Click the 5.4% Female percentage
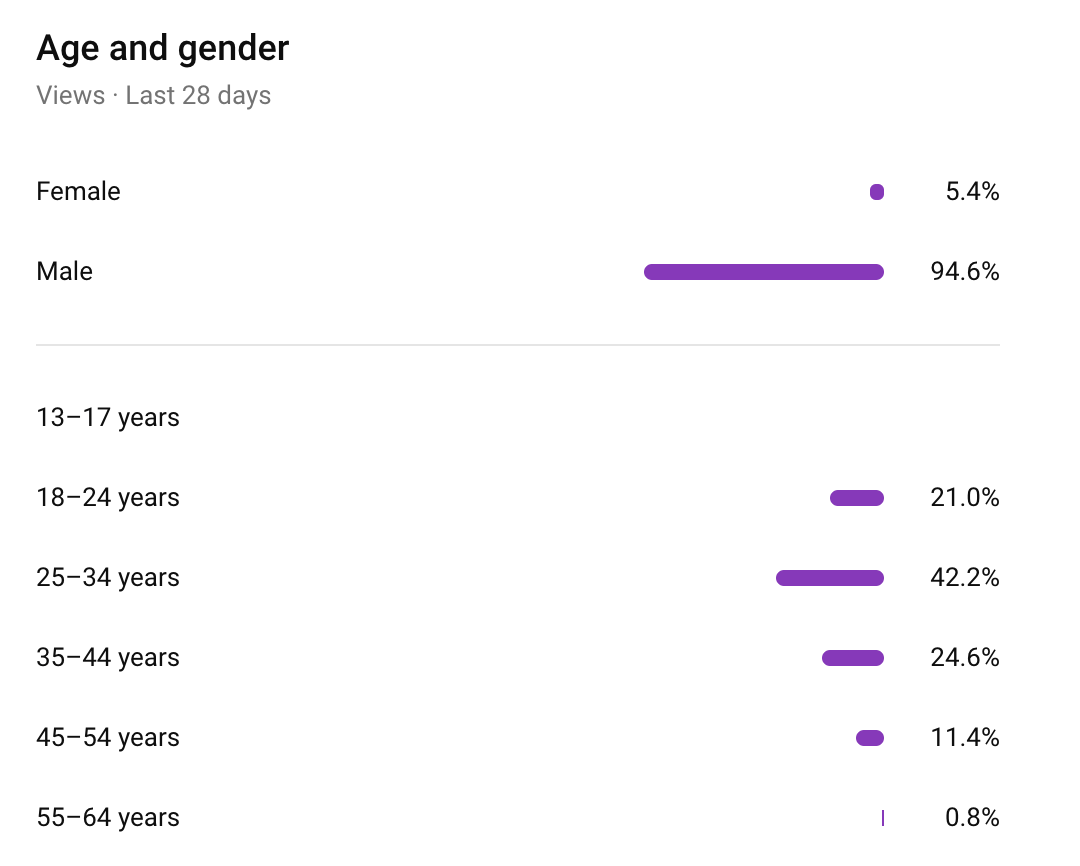Viewport: 1080px width, 866px height. point(972,191)
